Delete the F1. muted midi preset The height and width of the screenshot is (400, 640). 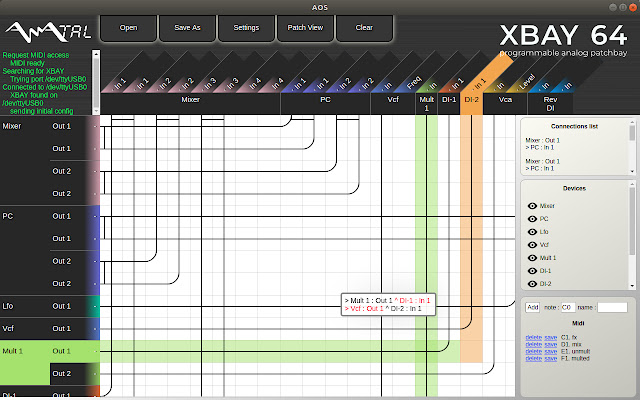click(x=533, y=358)
